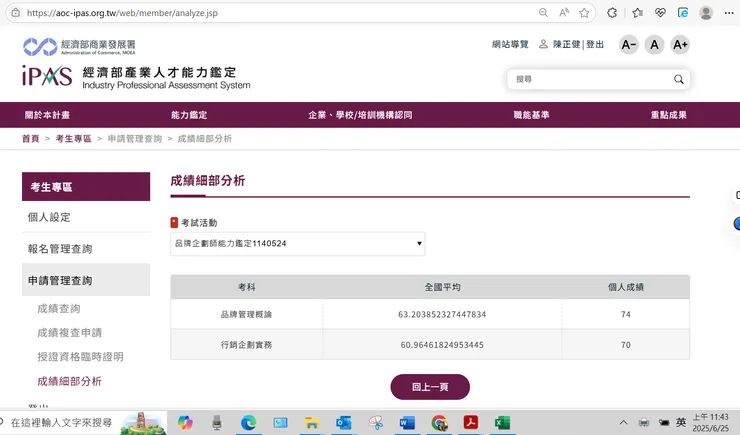Image resolution: width=740 pixels, height=435 pixels.
Task: Open Copilot from the taskbar
Action: (x=185, y=422)
